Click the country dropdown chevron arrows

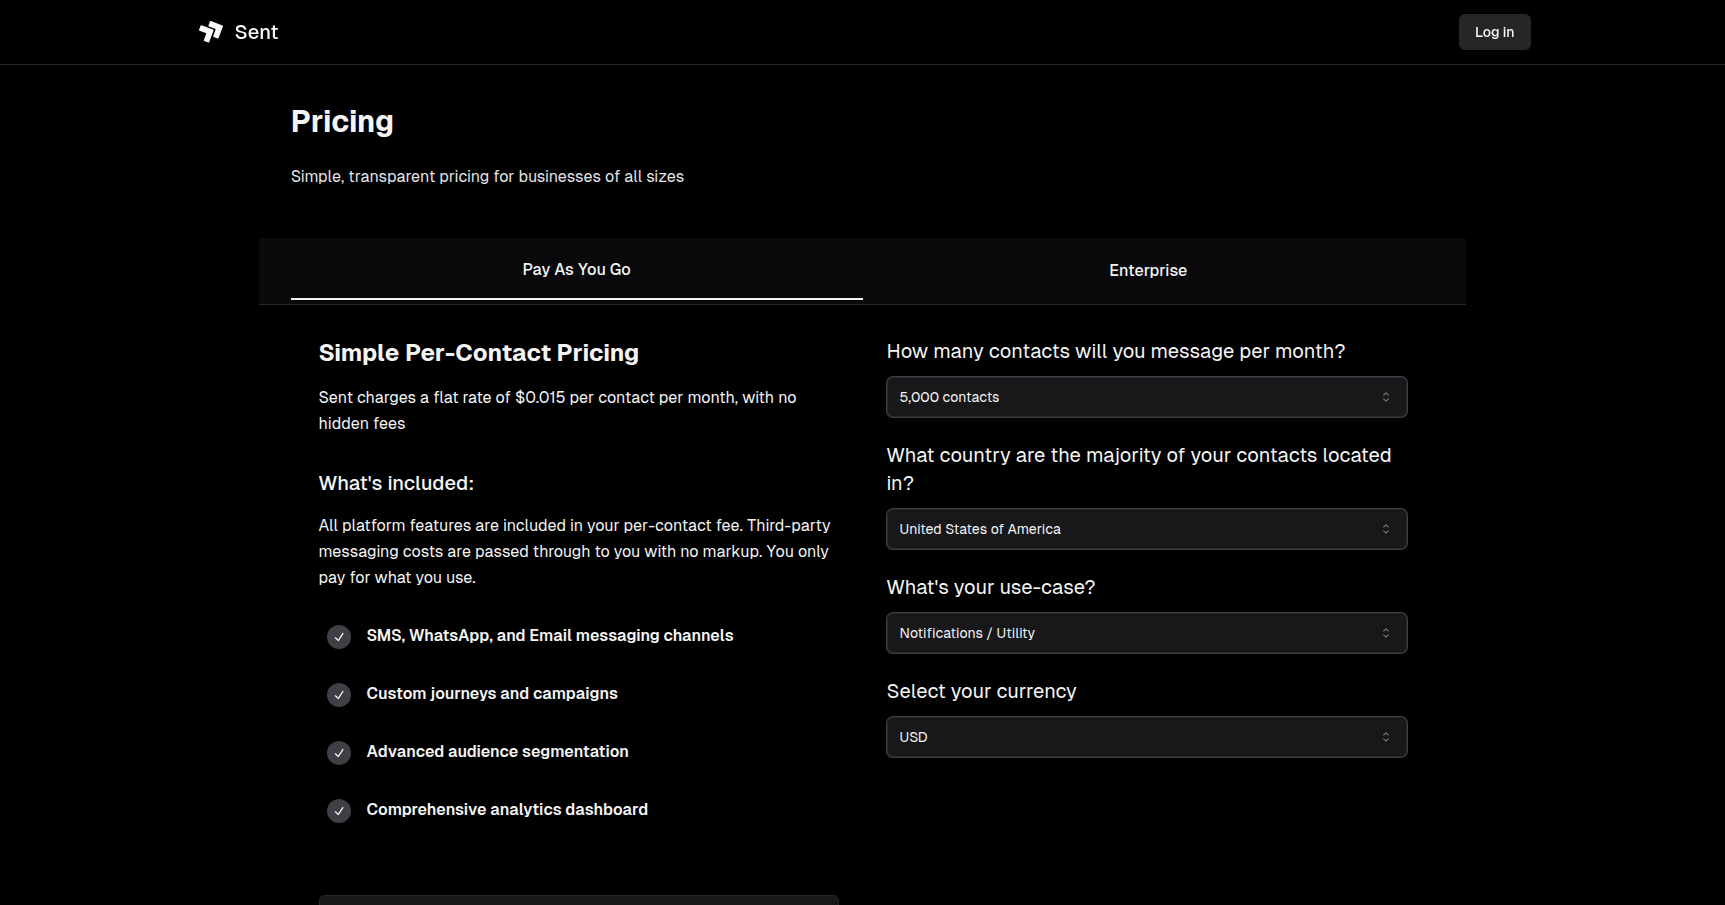(1386, 529)
